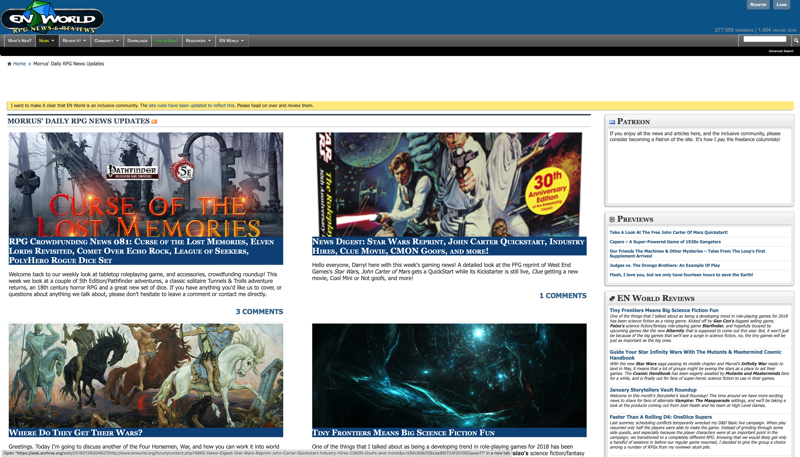Screen dimensions: 800x457
Task: Open Judges vs. The Drongo Brothers link
Action: 664,265
